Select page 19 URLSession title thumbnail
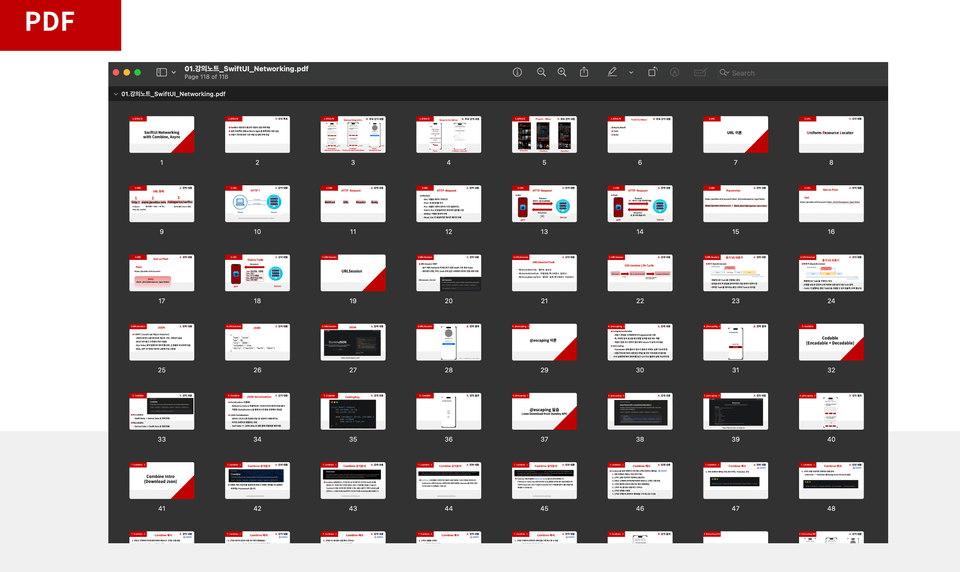This screenshot has width=960, height=572. (353, 273)
